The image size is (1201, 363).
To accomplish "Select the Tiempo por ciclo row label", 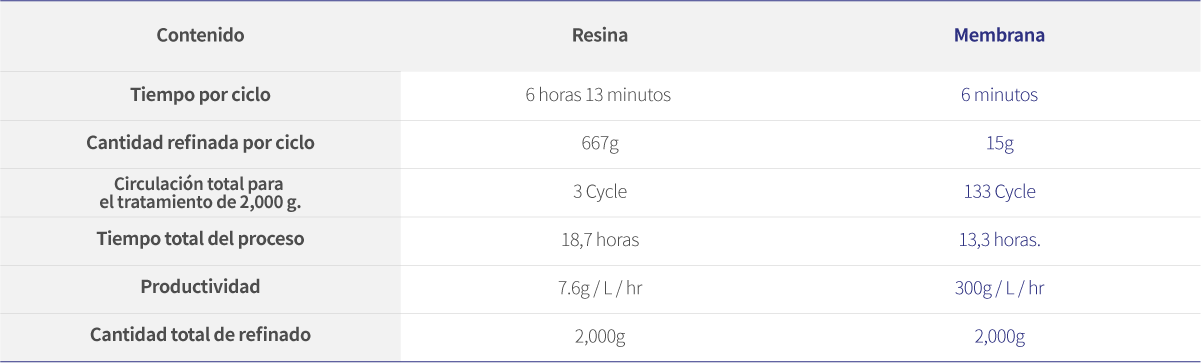I will [x=200, y=95].
